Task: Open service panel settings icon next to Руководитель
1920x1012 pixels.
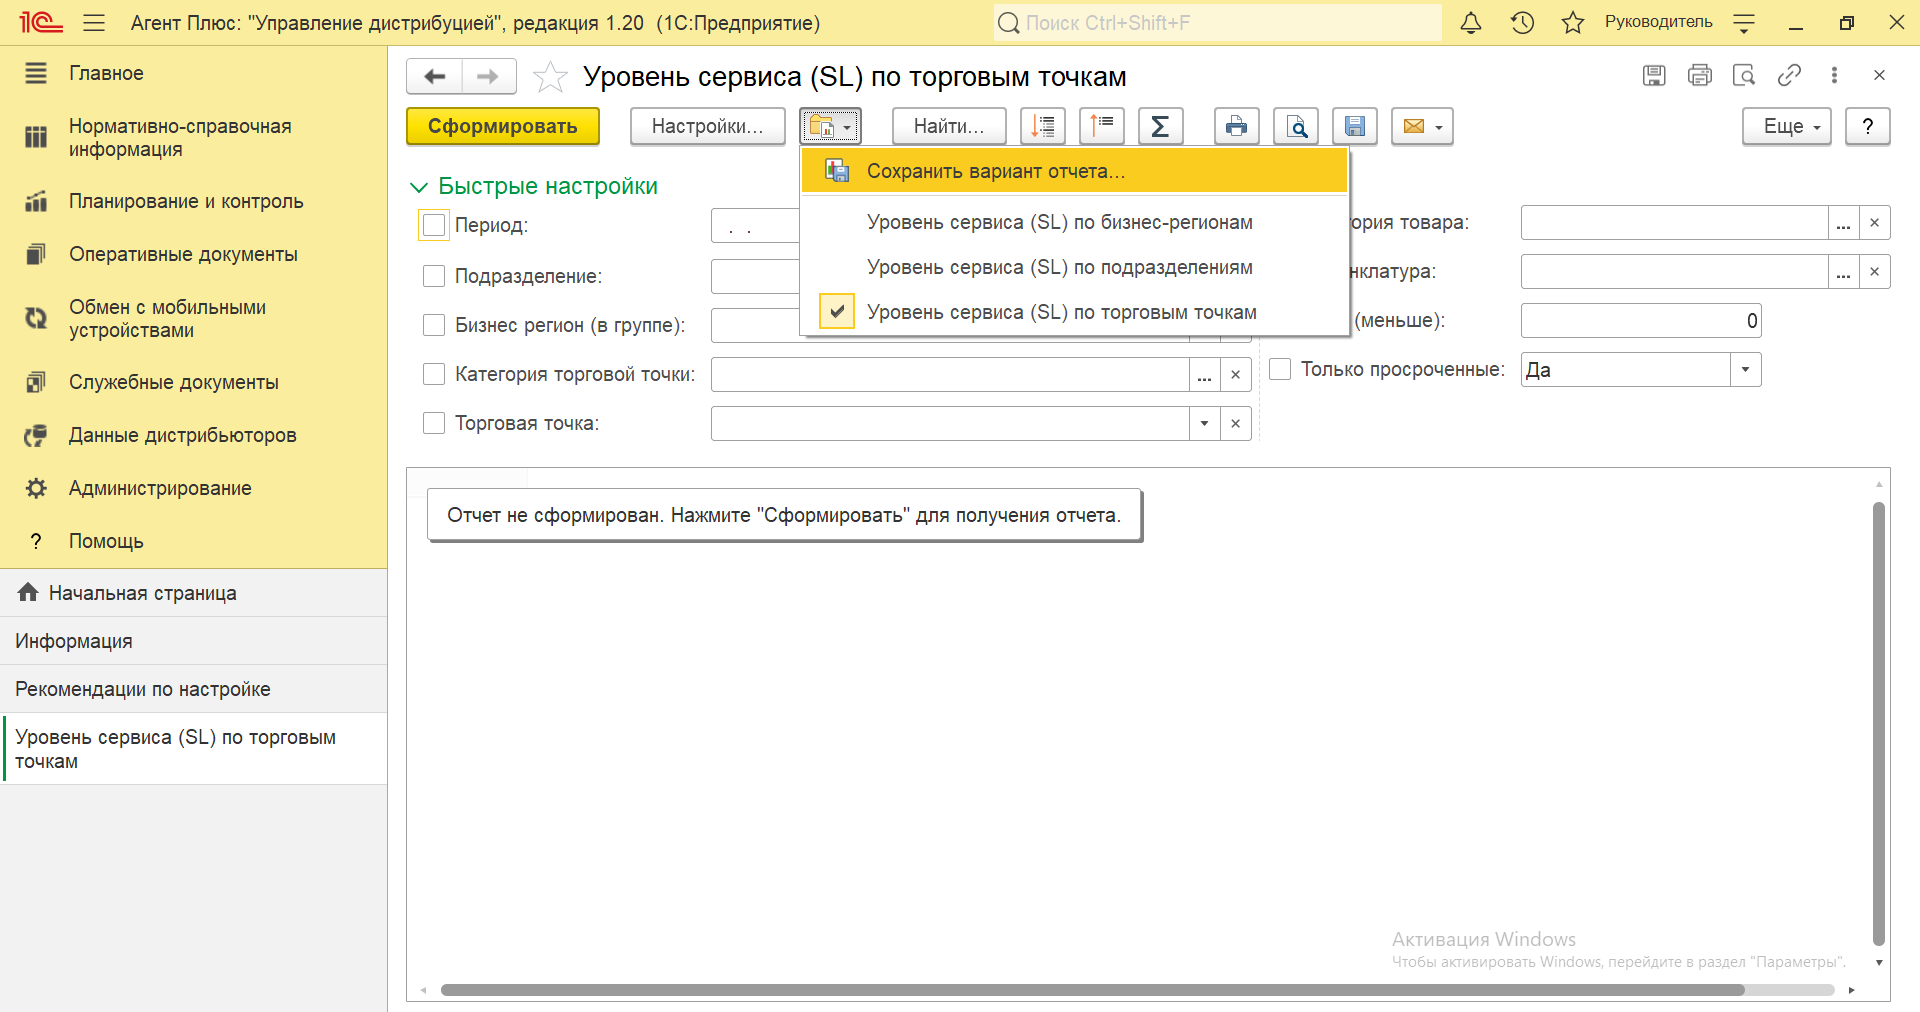Action: click(x=1744, y=23)
